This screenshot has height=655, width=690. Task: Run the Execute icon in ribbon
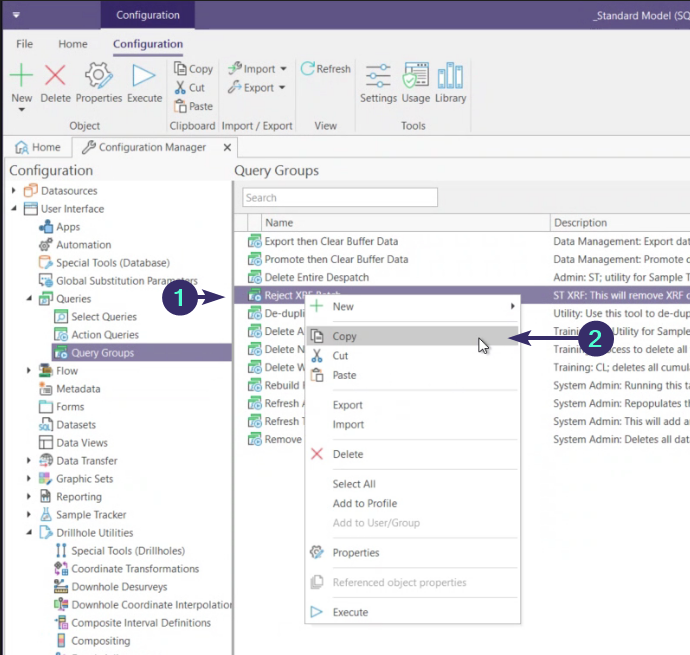click(144, 77)
